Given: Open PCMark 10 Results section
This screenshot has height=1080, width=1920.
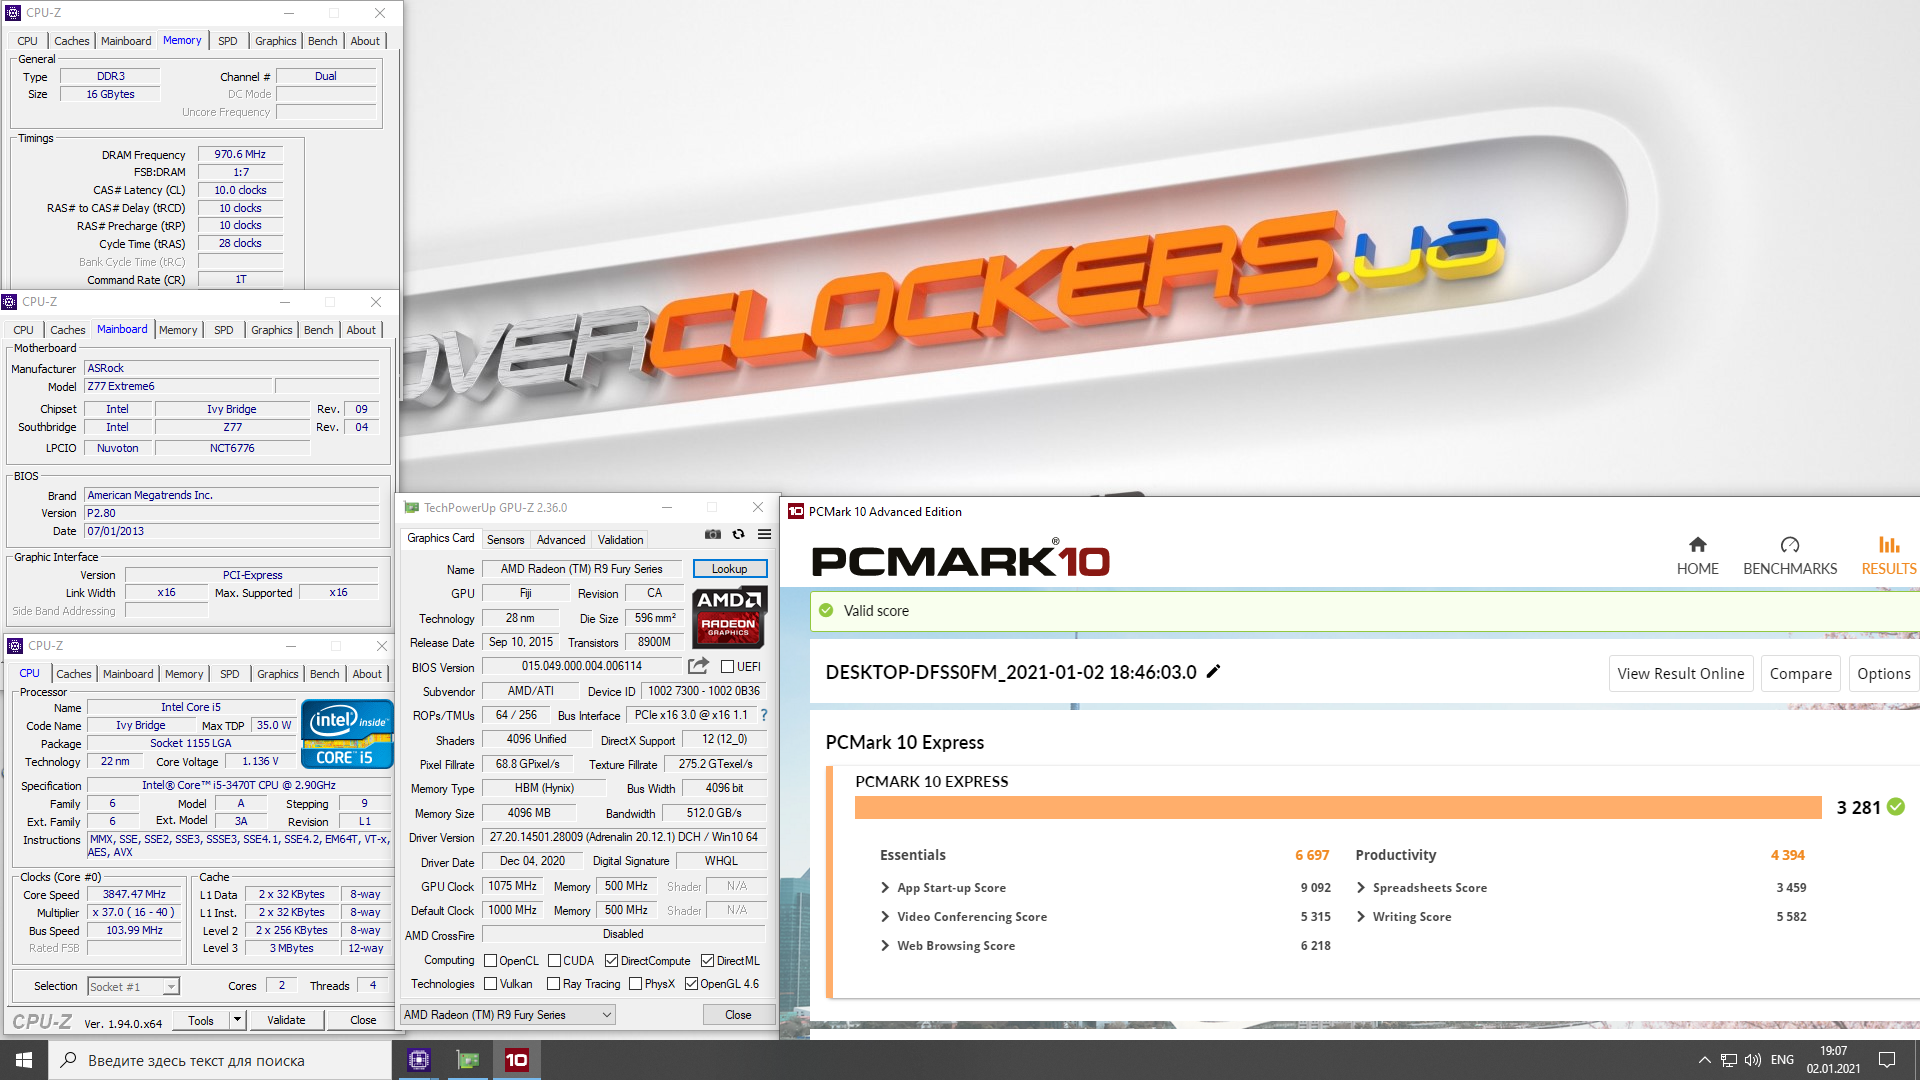Looking at the screenshot, I should pyautogui.click(x=1888, y=555).
